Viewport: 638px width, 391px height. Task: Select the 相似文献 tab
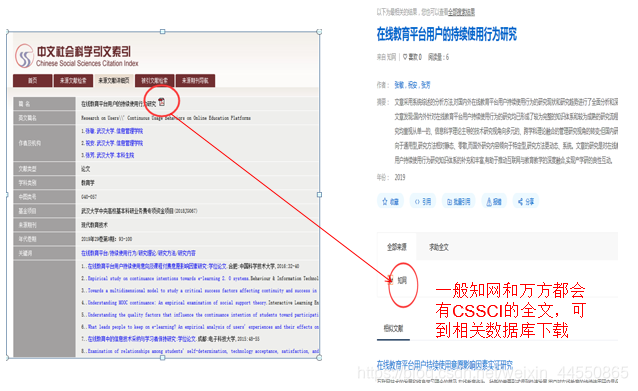pyautogui.click(x=393, y=328)
